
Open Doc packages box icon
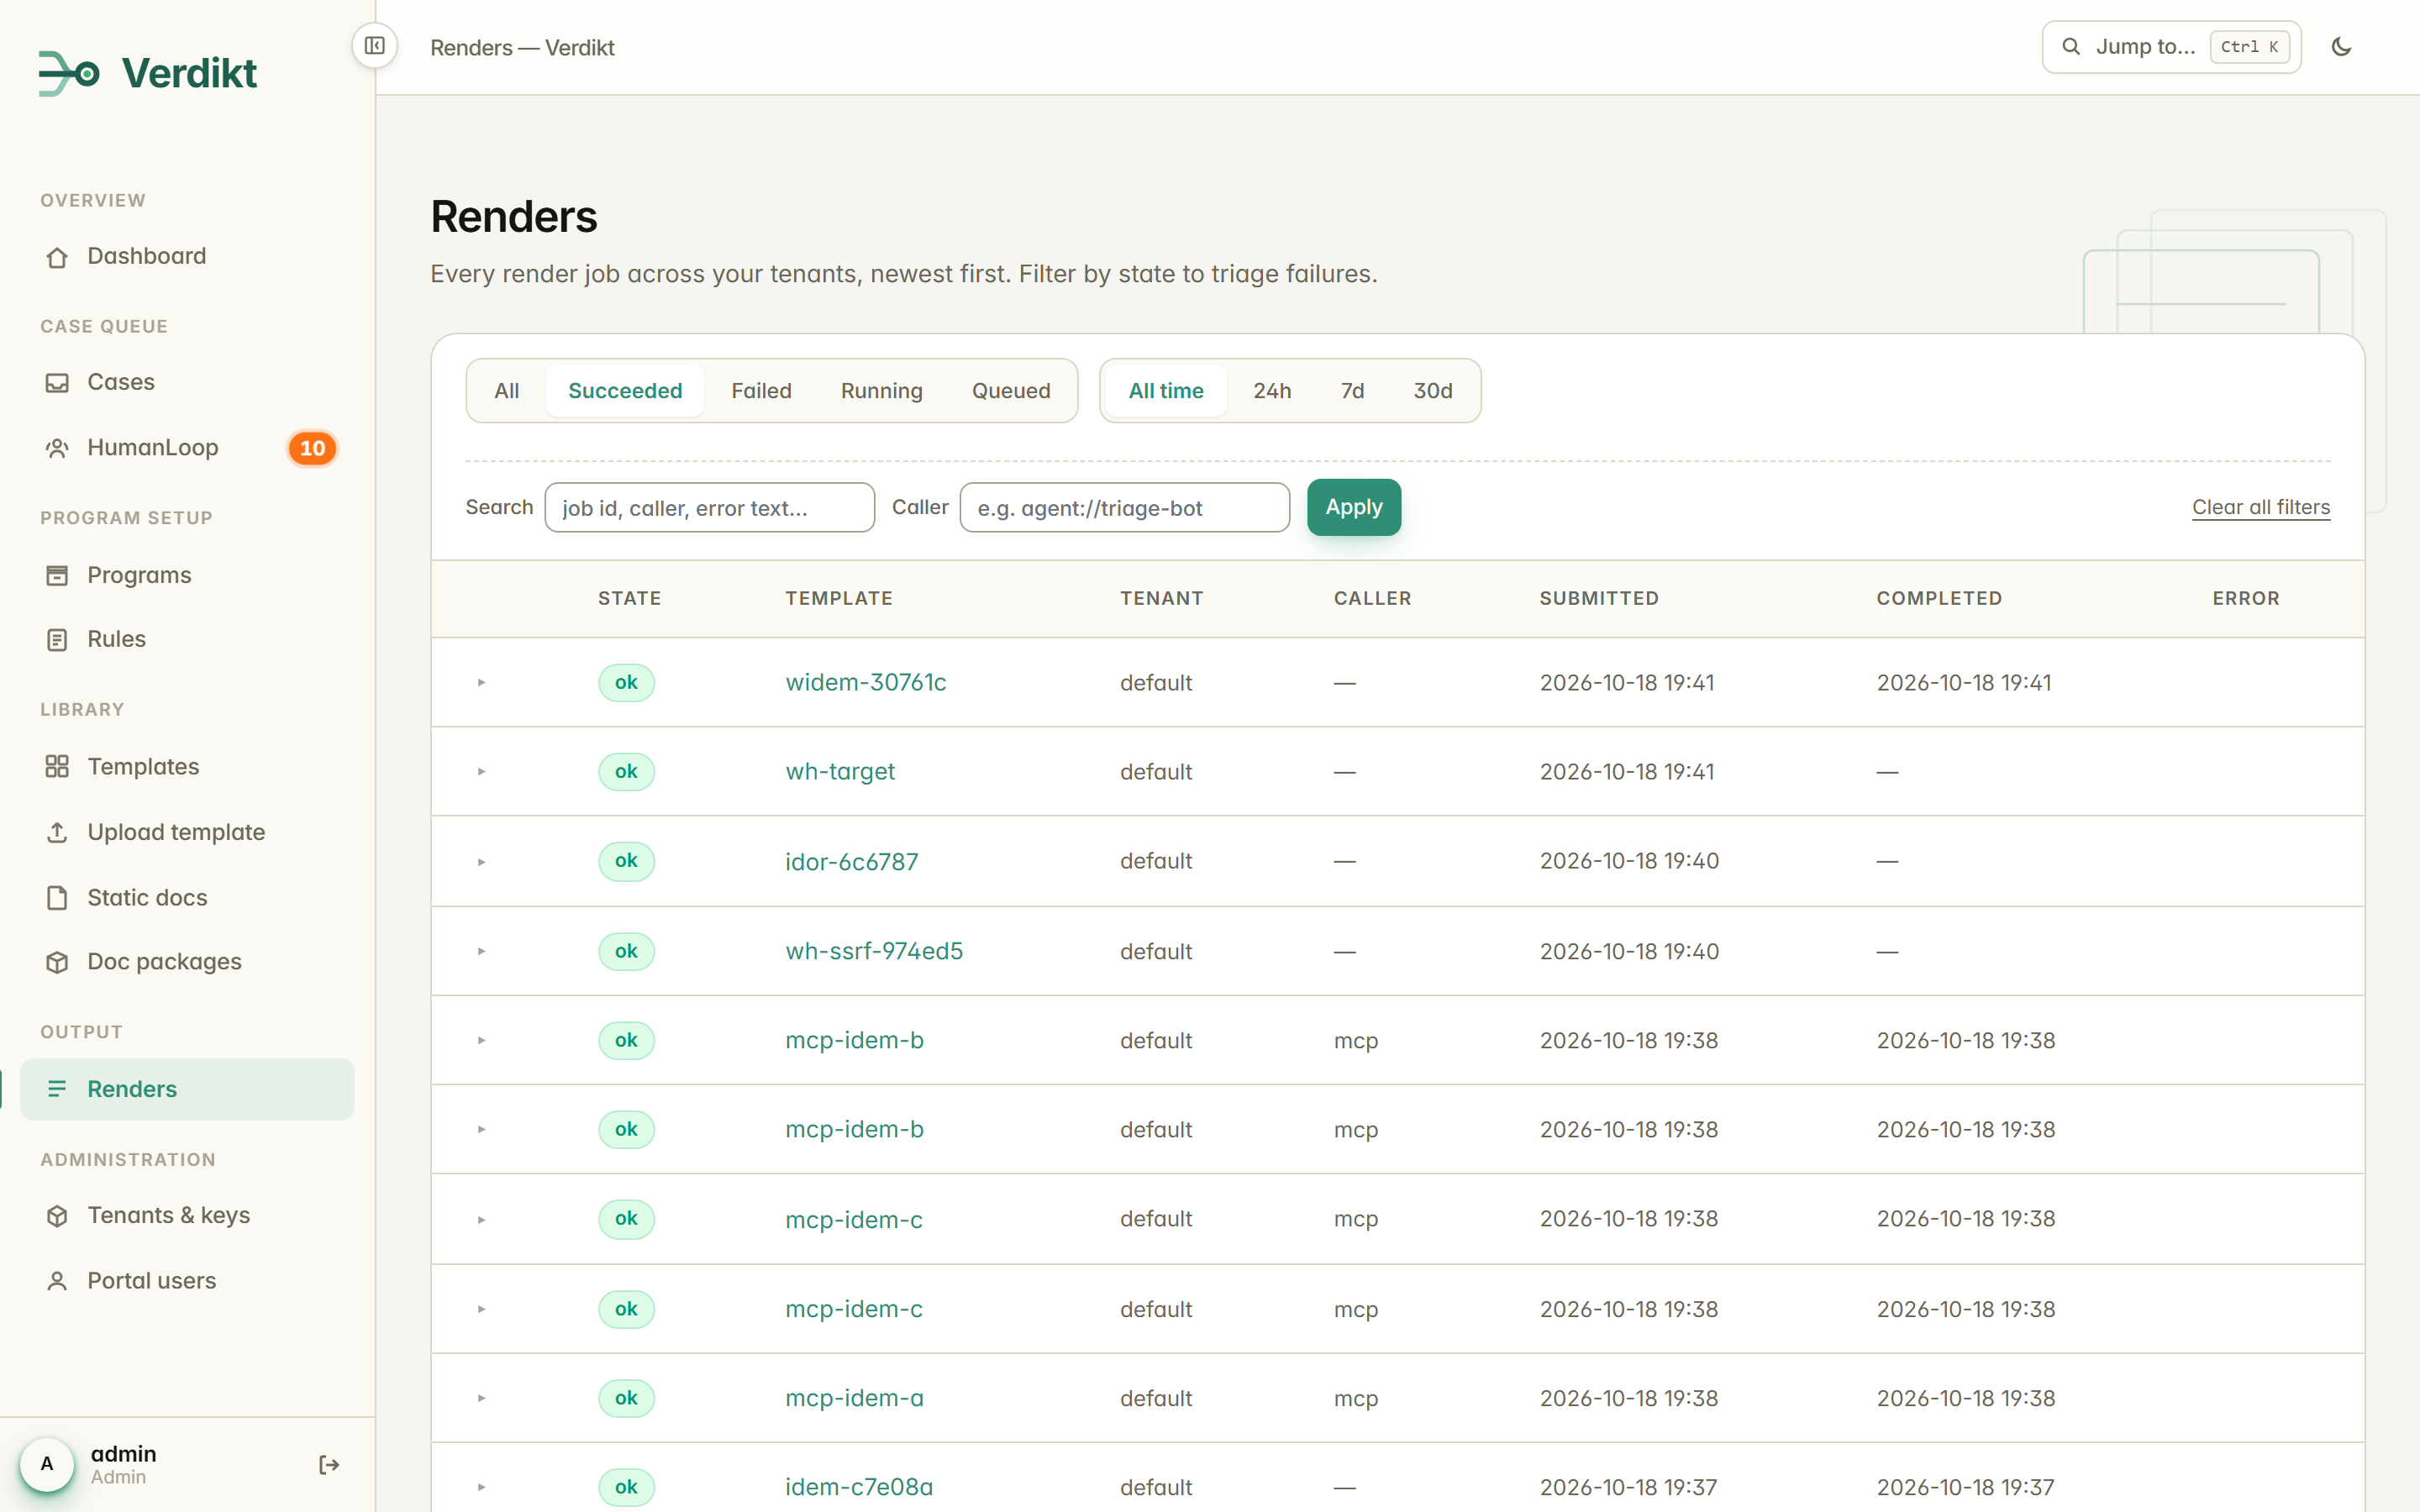57,962
